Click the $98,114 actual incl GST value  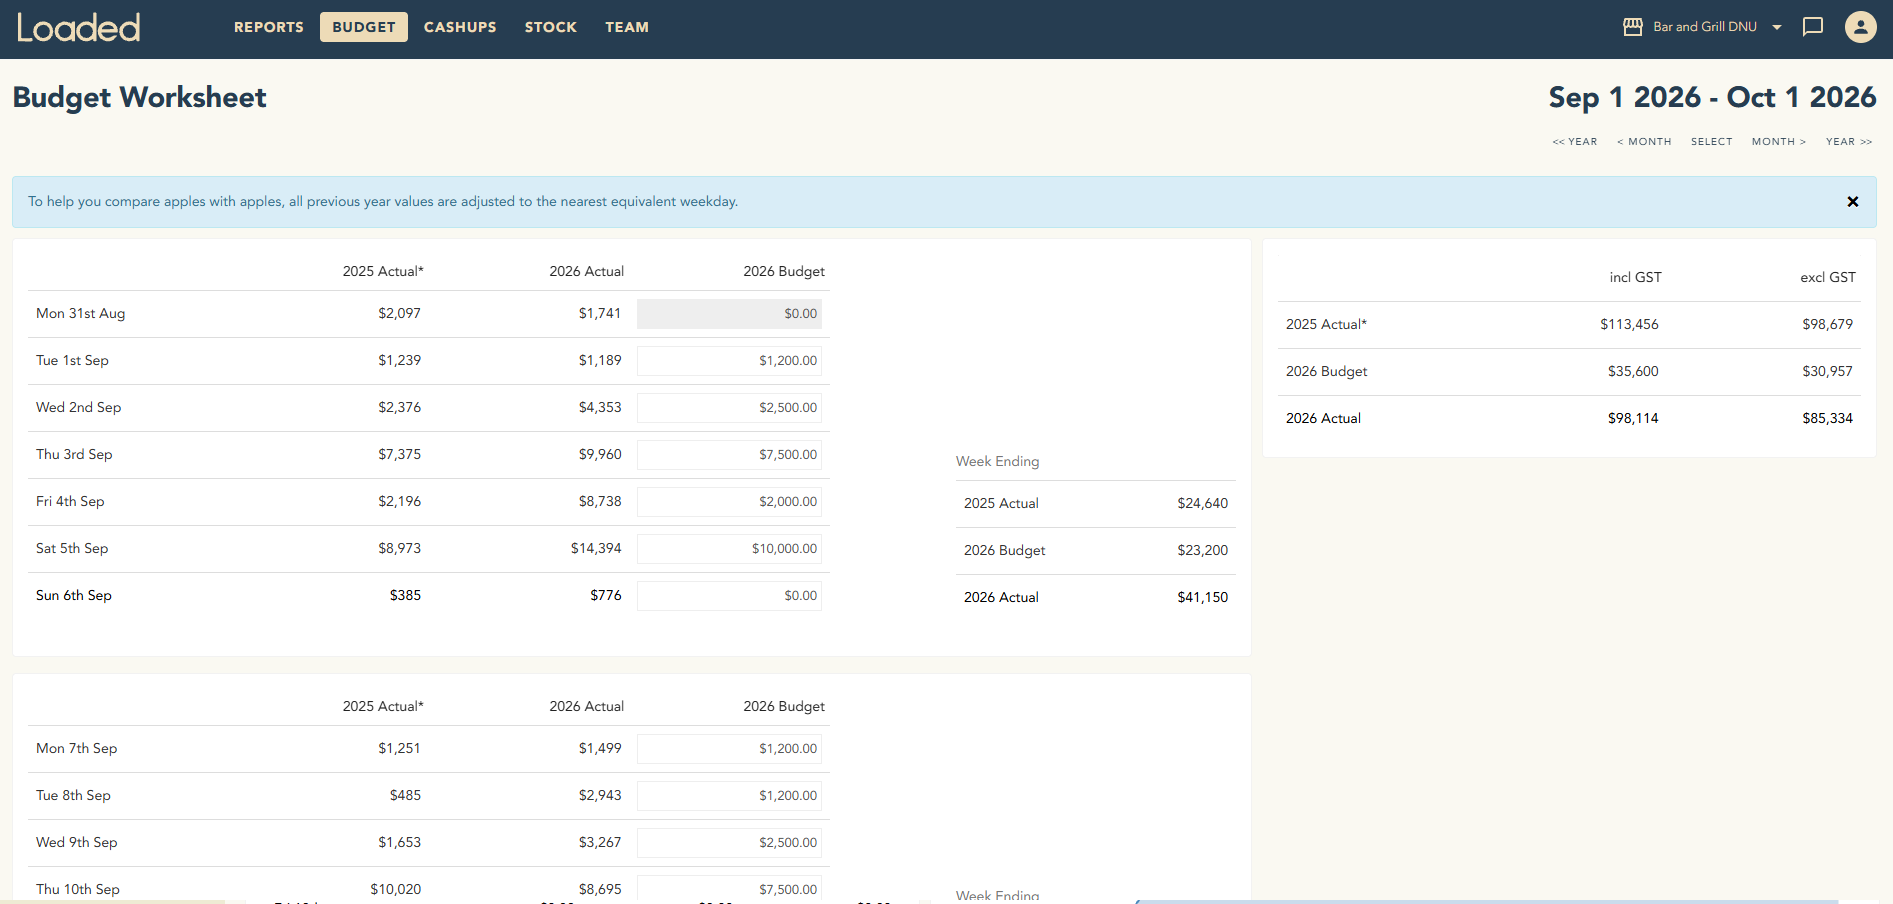click(1633, 419)
